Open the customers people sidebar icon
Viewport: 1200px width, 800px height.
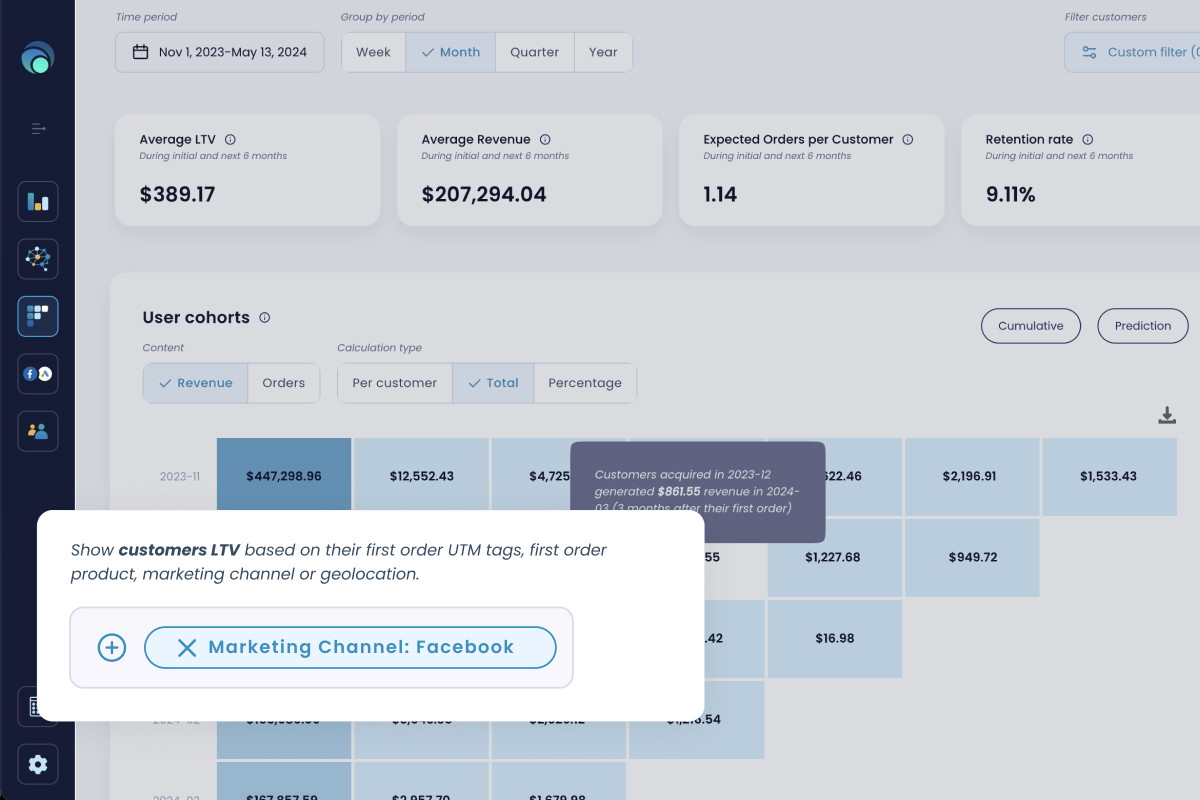(x=38, y=431)
